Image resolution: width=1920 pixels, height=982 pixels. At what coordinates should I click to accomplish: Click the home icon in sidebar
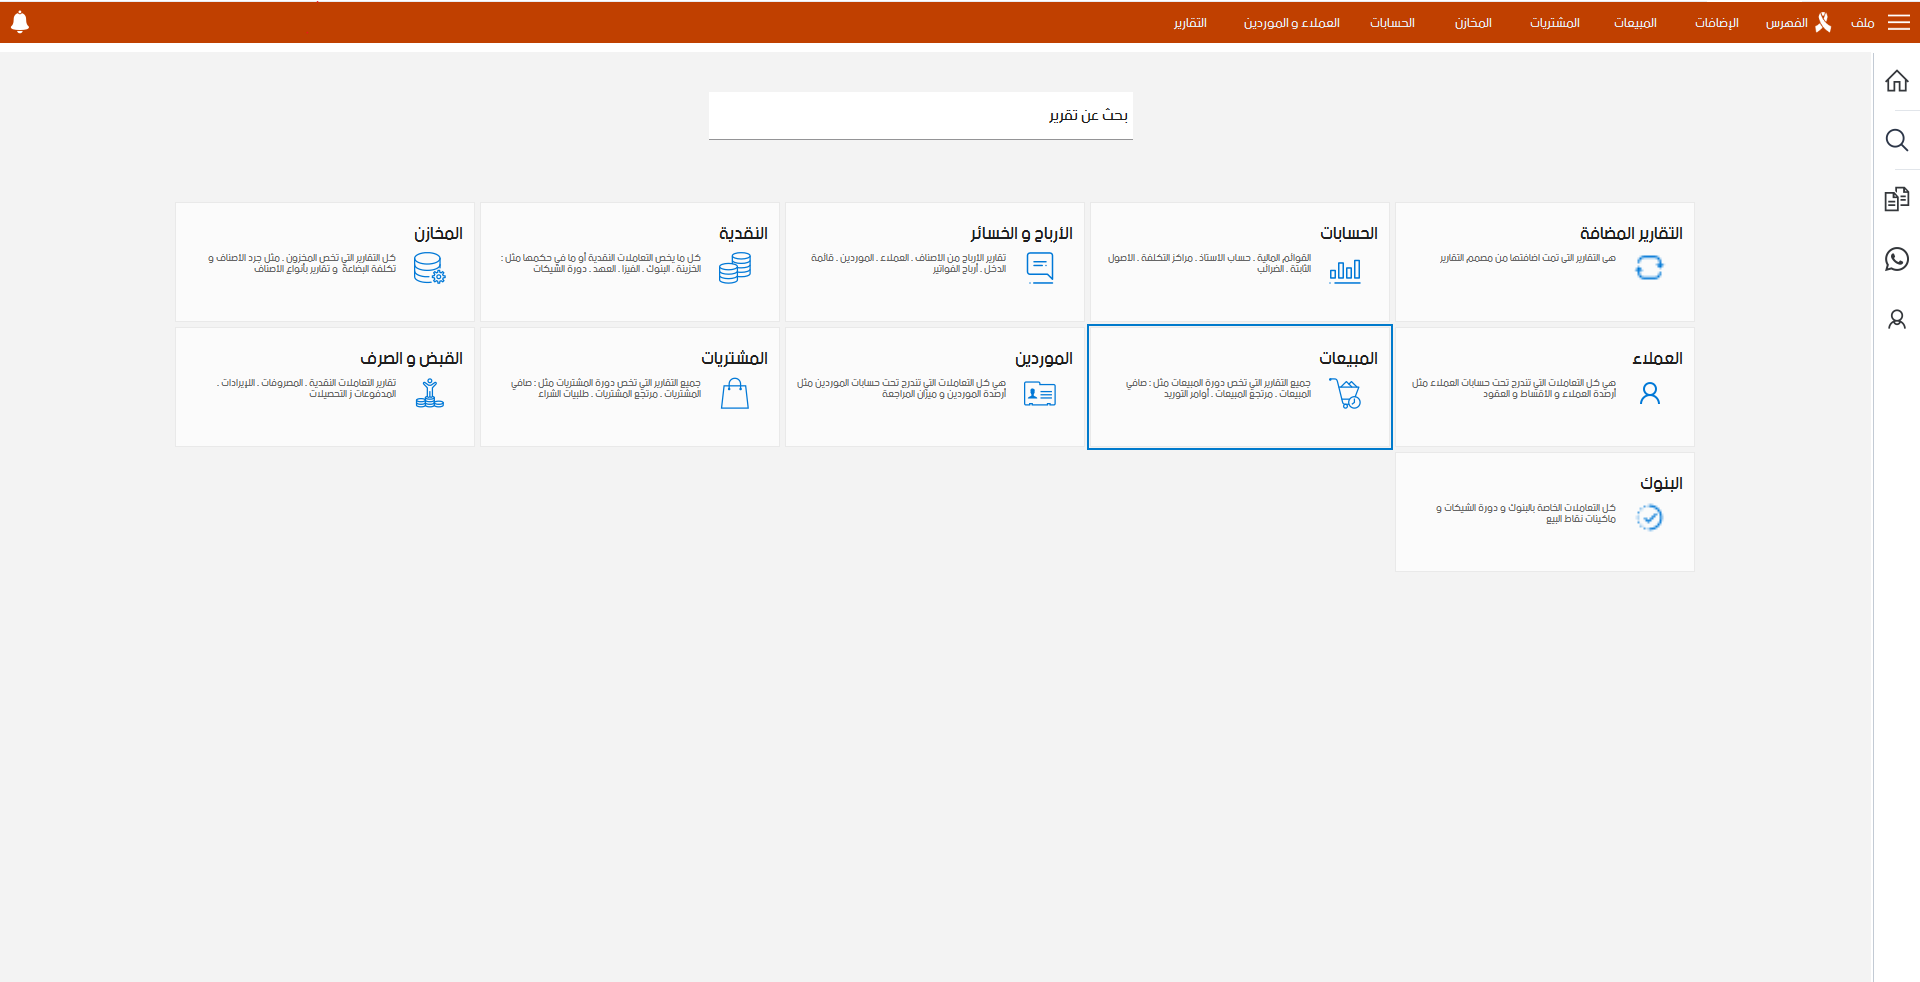(1896, 81)
